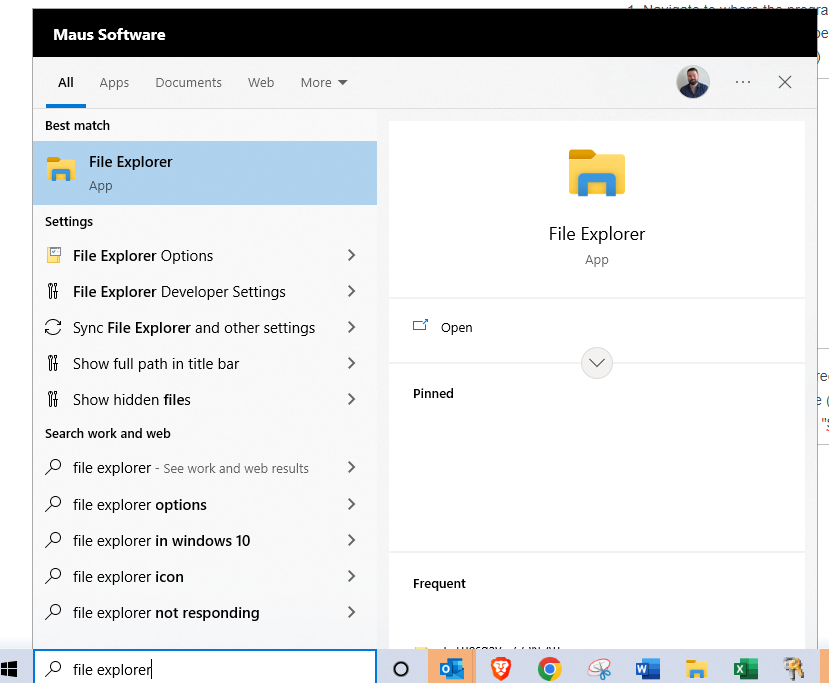Open Brave browser from the taskbar

(x=501, y=669)
